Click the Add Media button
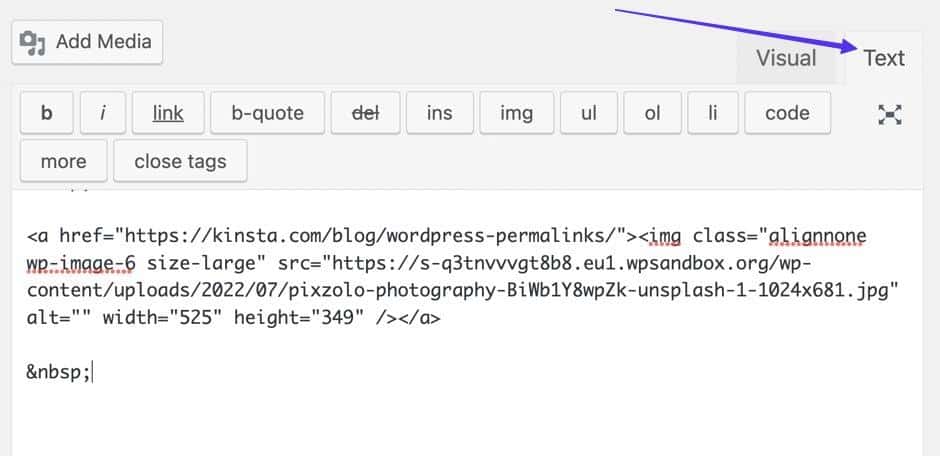Viewport: 940px width, 456px height. point(87,42)
